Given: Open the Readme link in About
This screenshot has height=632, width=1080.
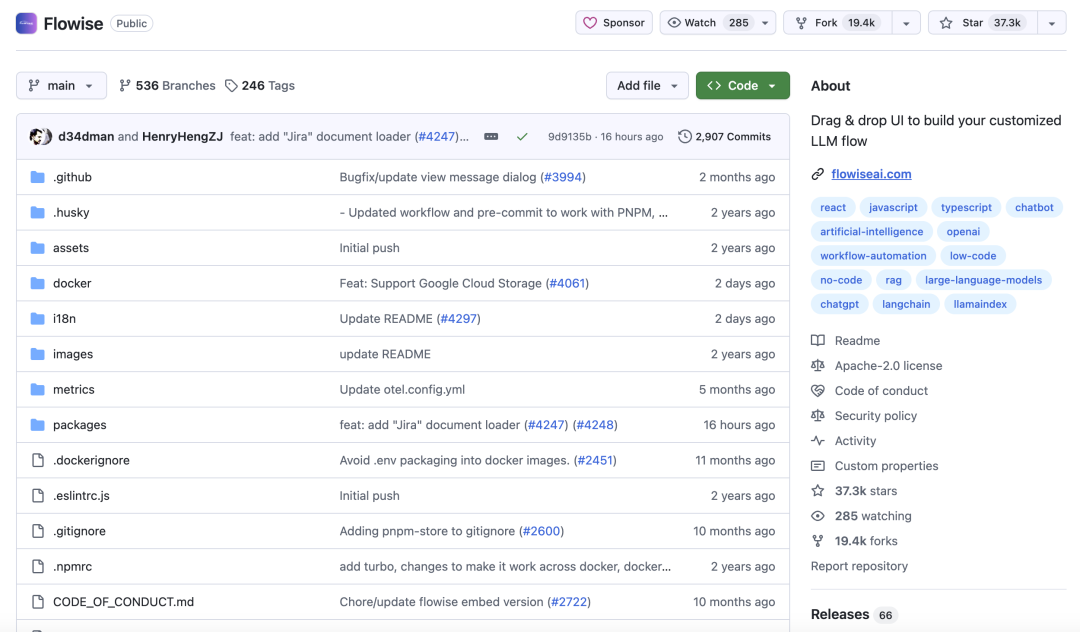Looking at the screenshot, I should [x=857, y=341].
